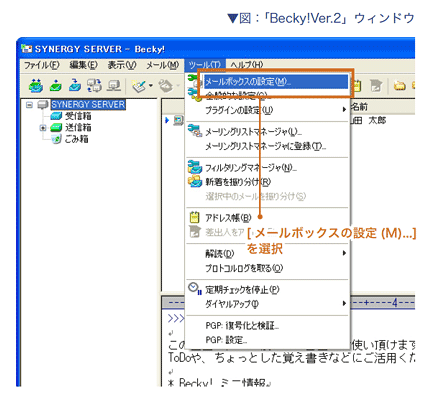Select the SYNERGY SERVER mailbox in the tree
430x403 pixels.
pos(88,105)
